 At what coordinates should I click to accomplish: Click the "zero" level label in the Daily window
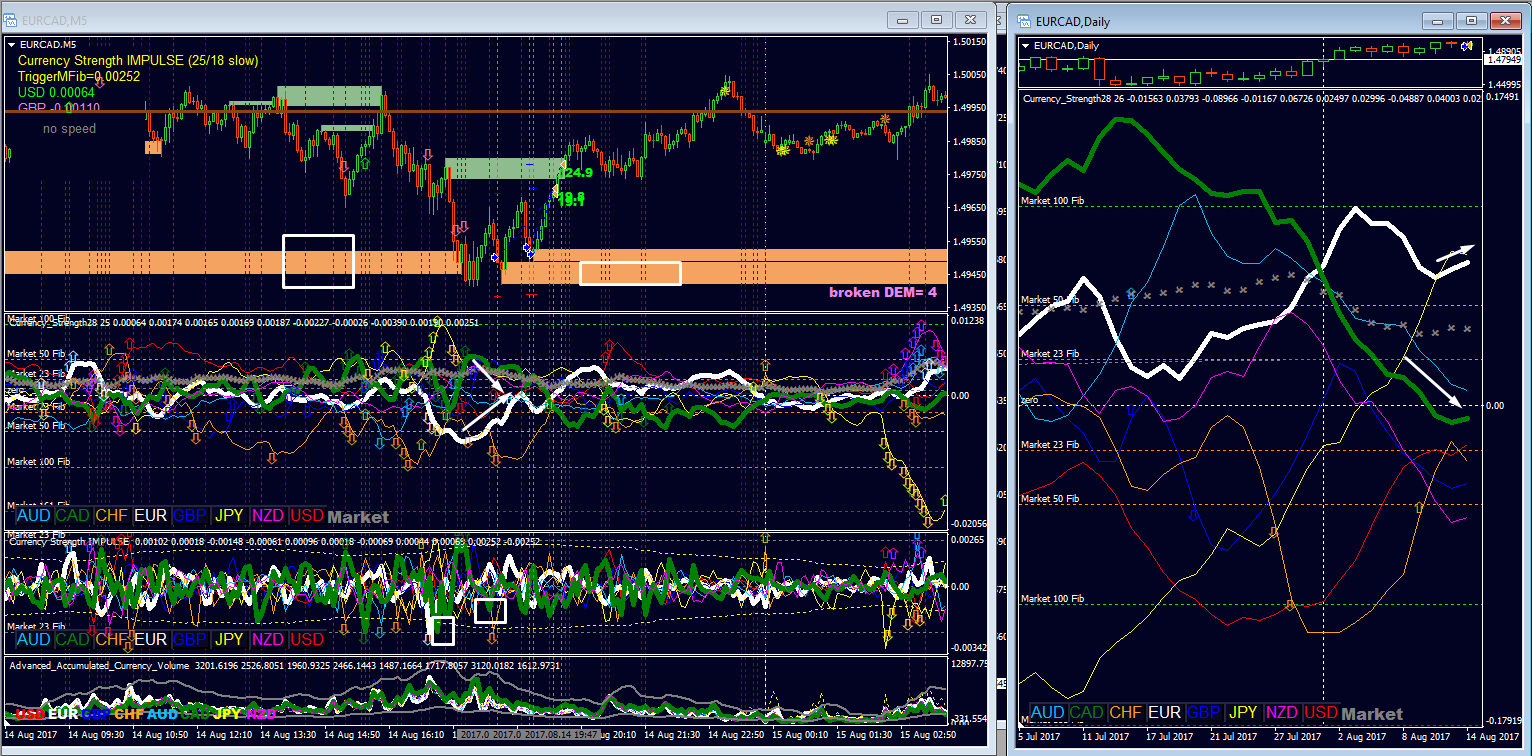1030,400
